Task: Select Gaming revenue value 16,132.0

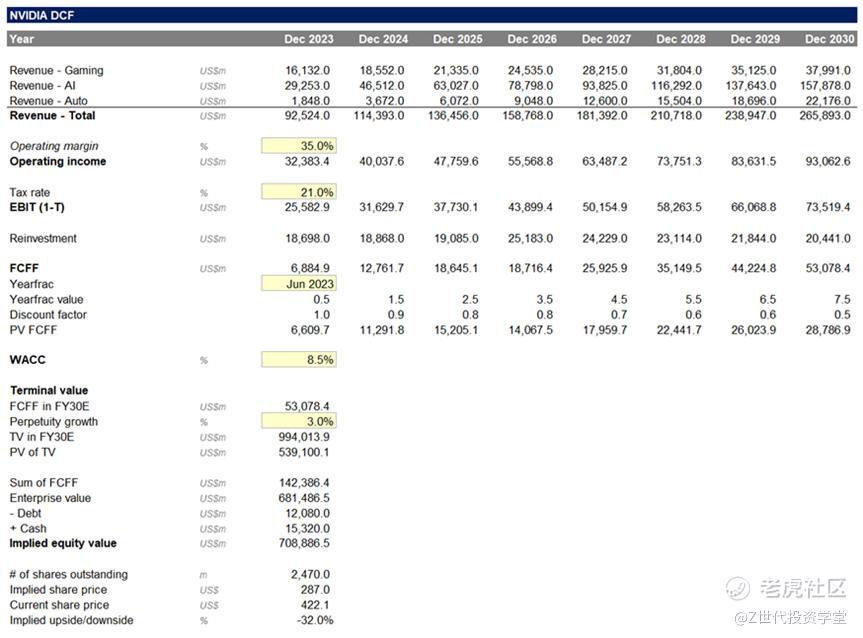Action: (308, 70)
